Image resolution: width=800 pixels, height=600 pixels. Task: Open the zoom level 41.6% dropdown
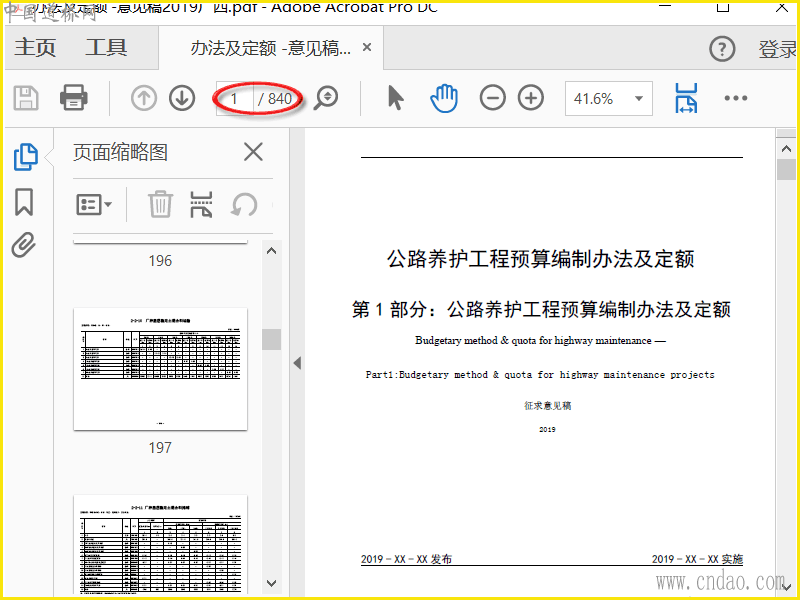point(608,98)
